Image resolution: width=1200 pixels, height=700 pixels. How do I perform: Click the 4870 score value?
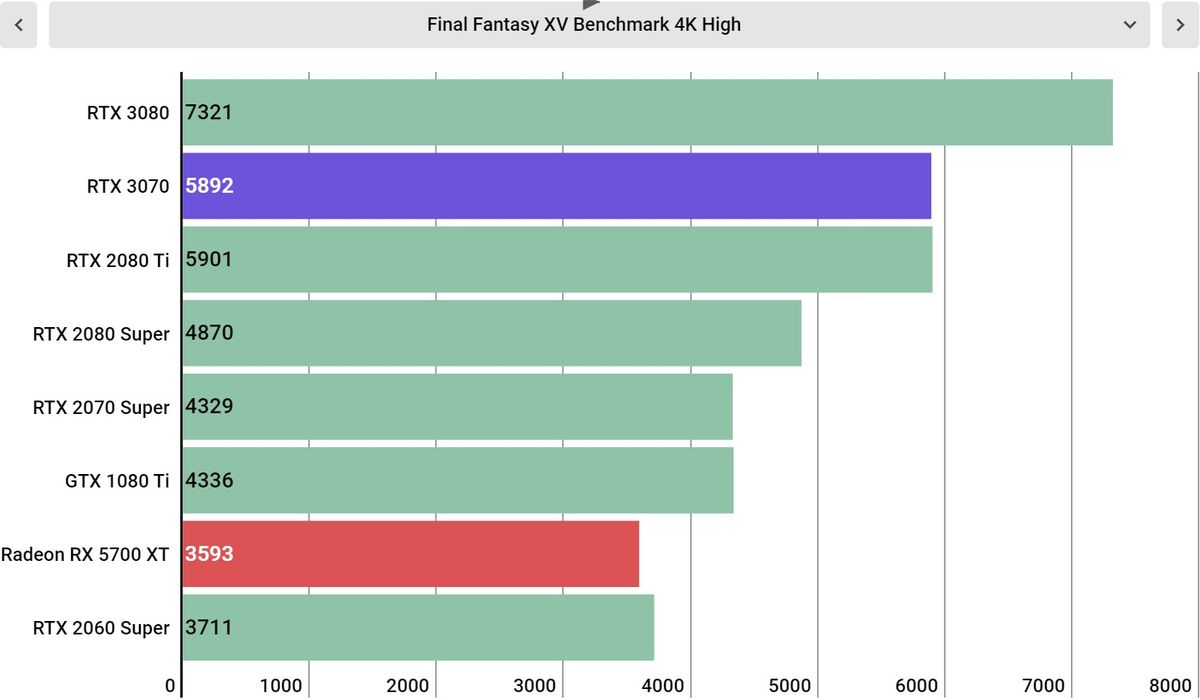pos(210,333)
